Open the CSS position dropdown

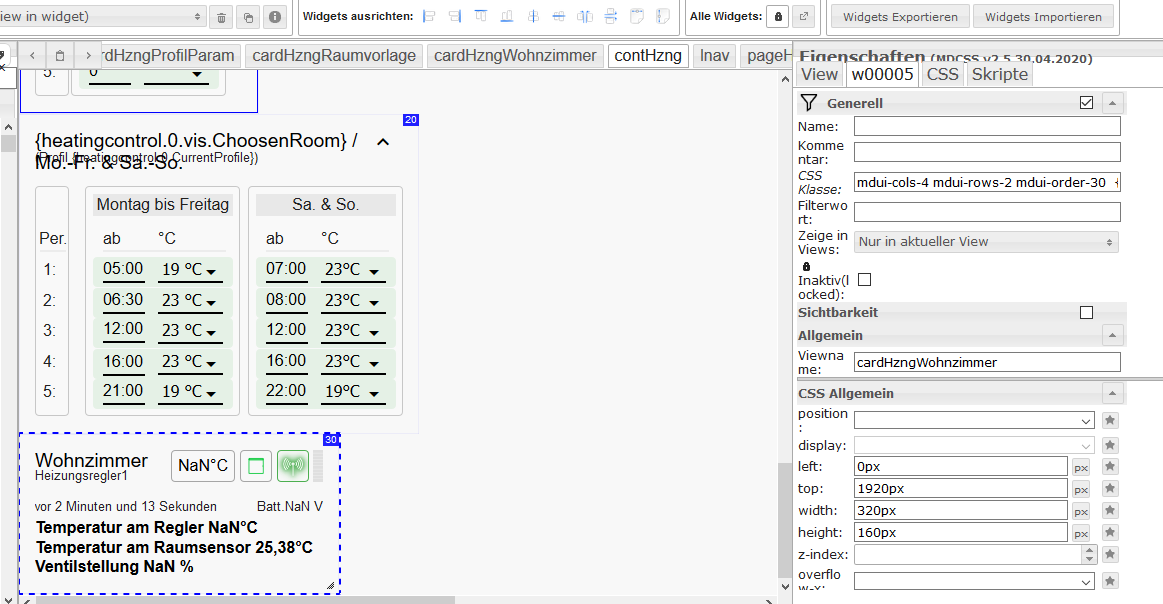[974, 421]
